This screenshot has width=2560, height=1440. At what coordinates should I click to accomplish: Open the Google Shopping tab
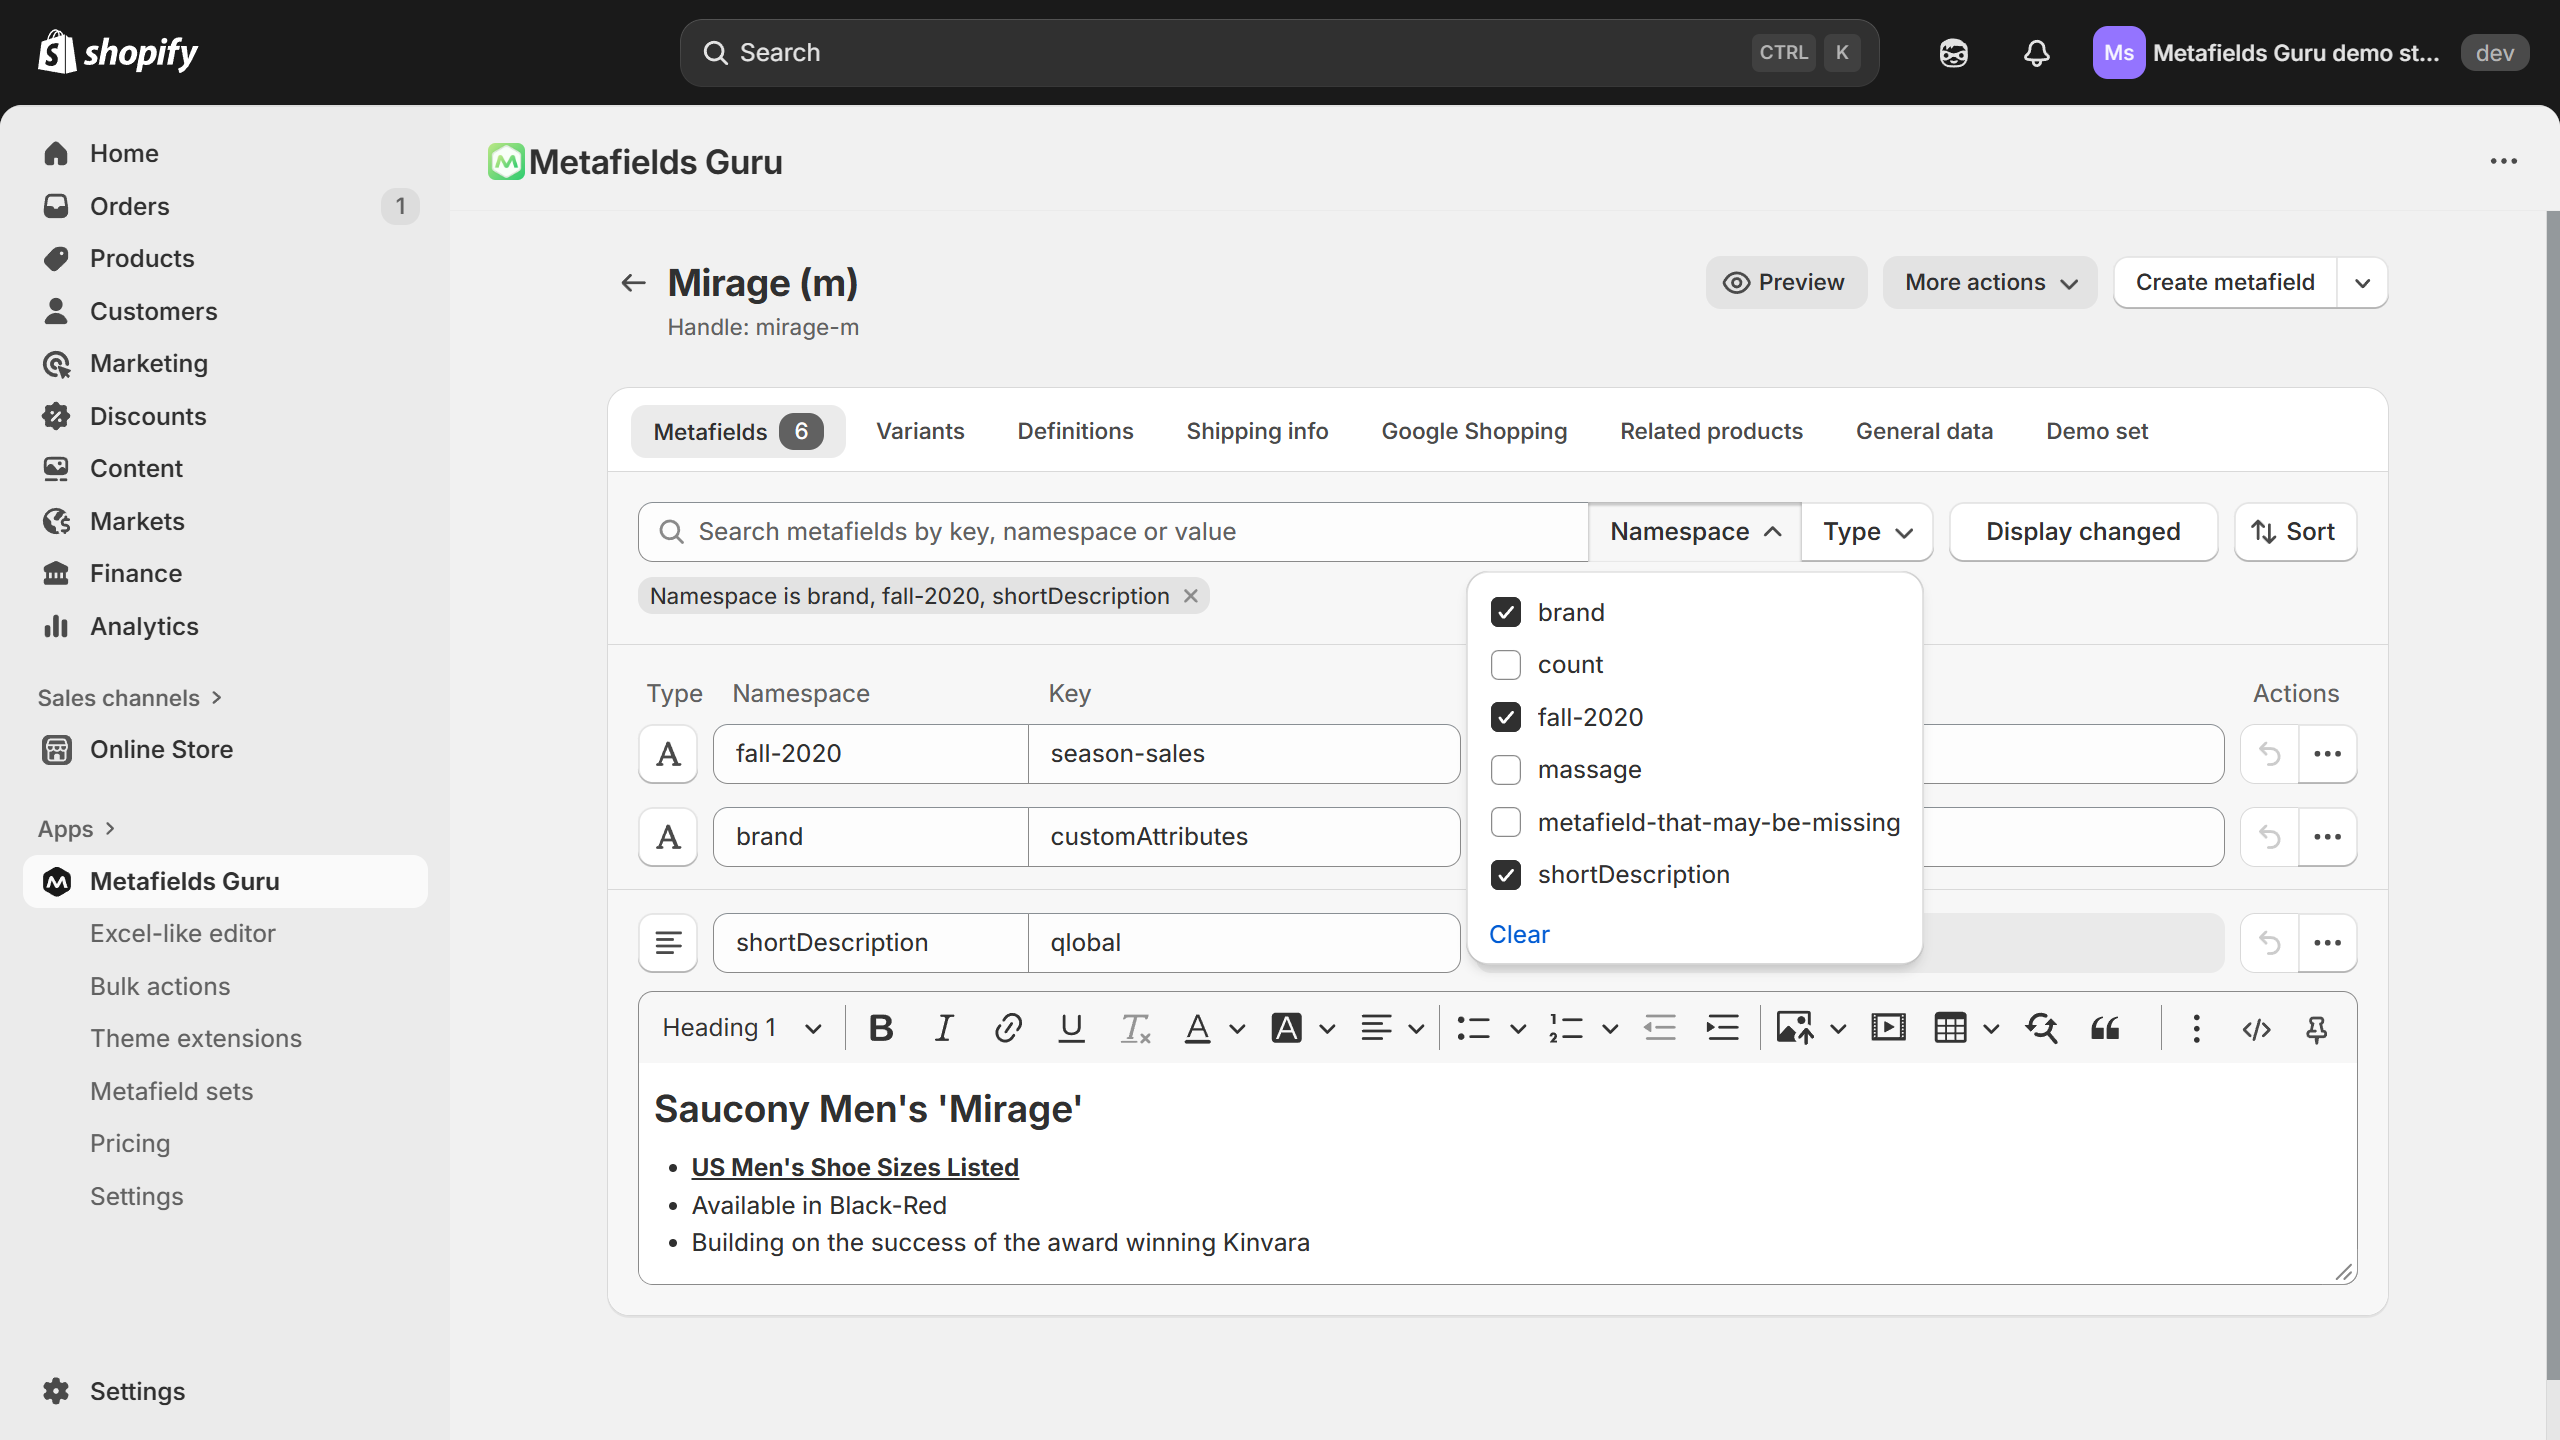point(1473,431)
